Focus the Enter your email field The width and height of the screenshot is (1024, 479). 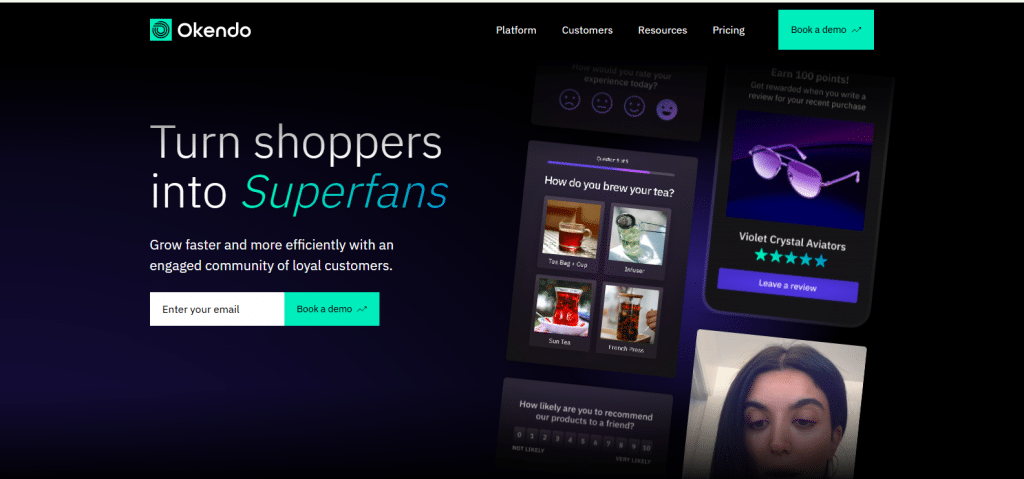tap(217, 309)
